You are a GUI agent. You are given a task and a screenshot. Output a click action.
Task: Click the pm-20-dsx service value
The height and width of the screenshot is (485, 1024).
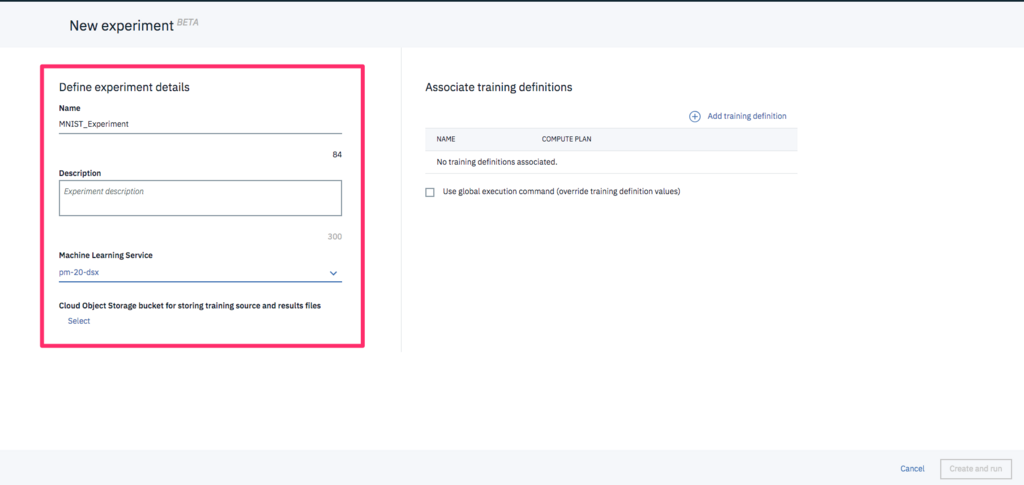(x=78, y=273)
